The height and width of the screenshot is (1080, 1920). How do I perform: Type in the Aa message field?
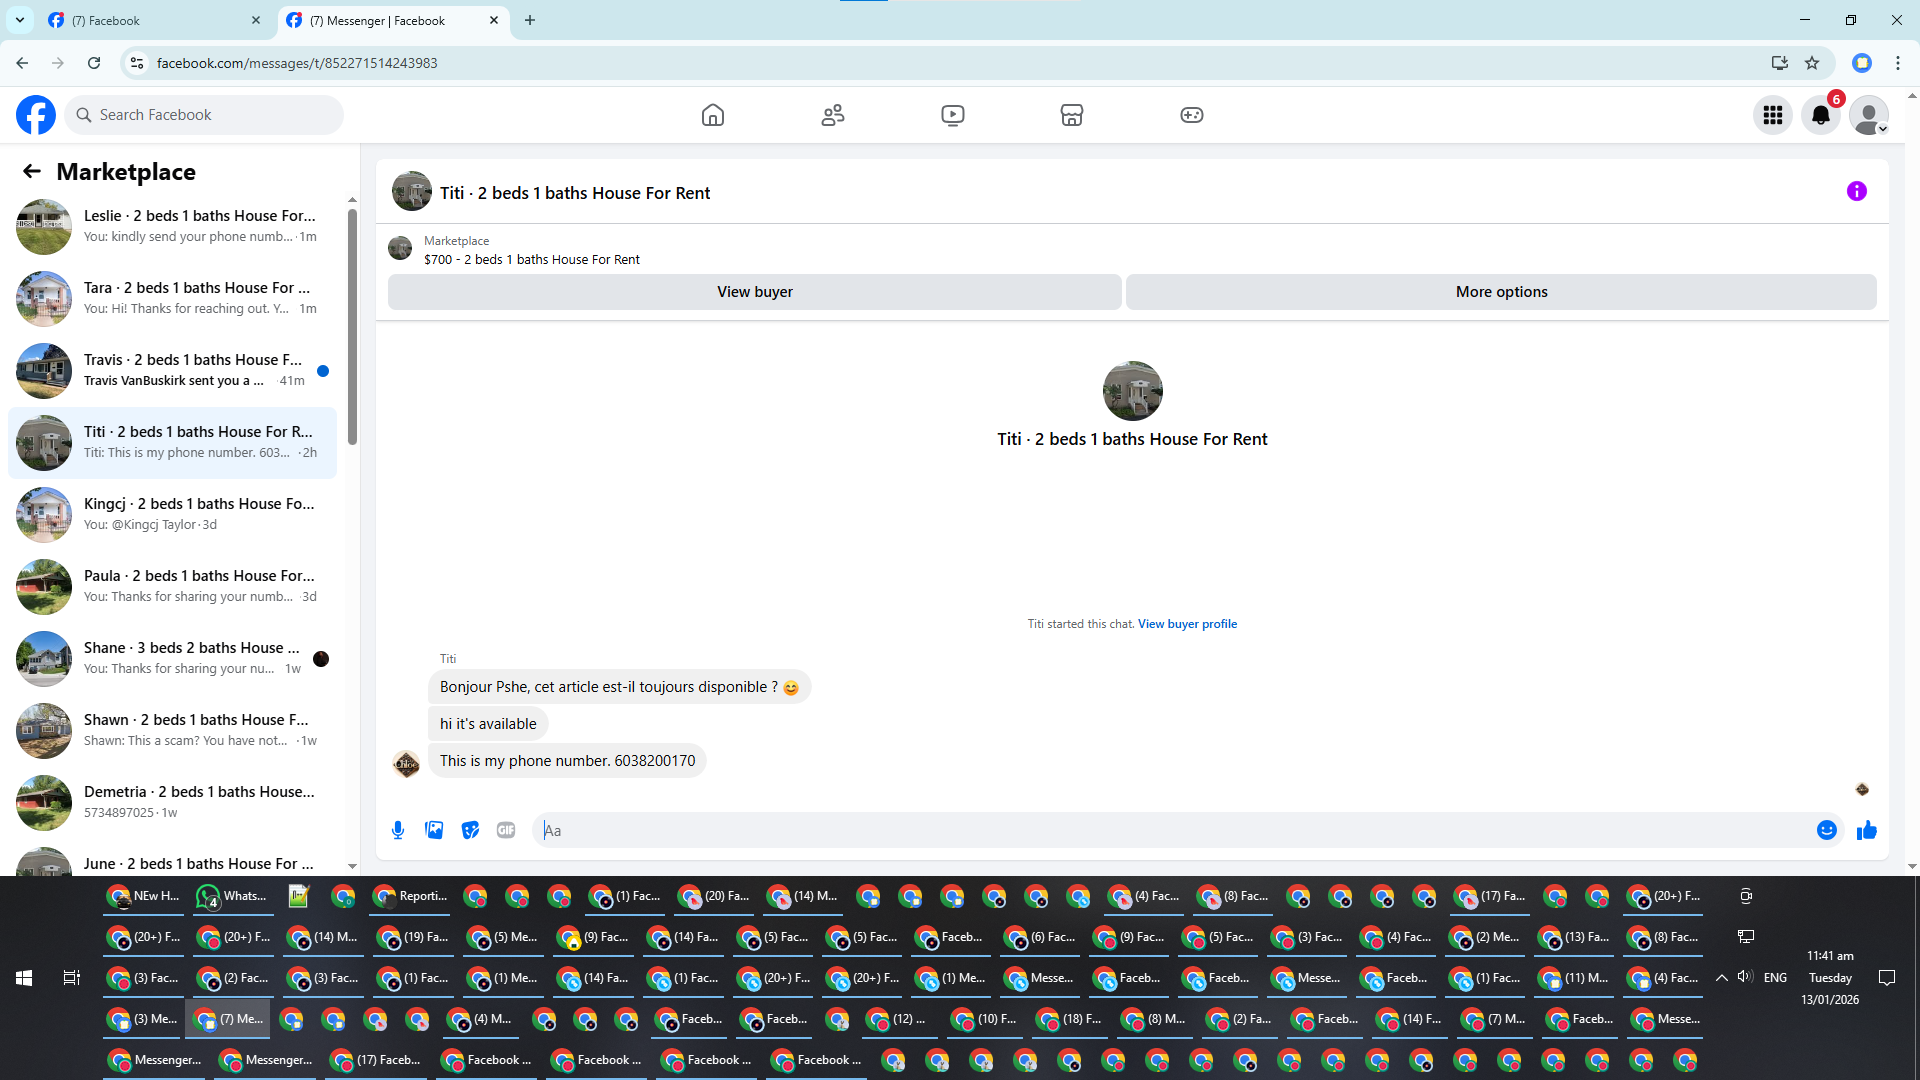coord(1170,830)
